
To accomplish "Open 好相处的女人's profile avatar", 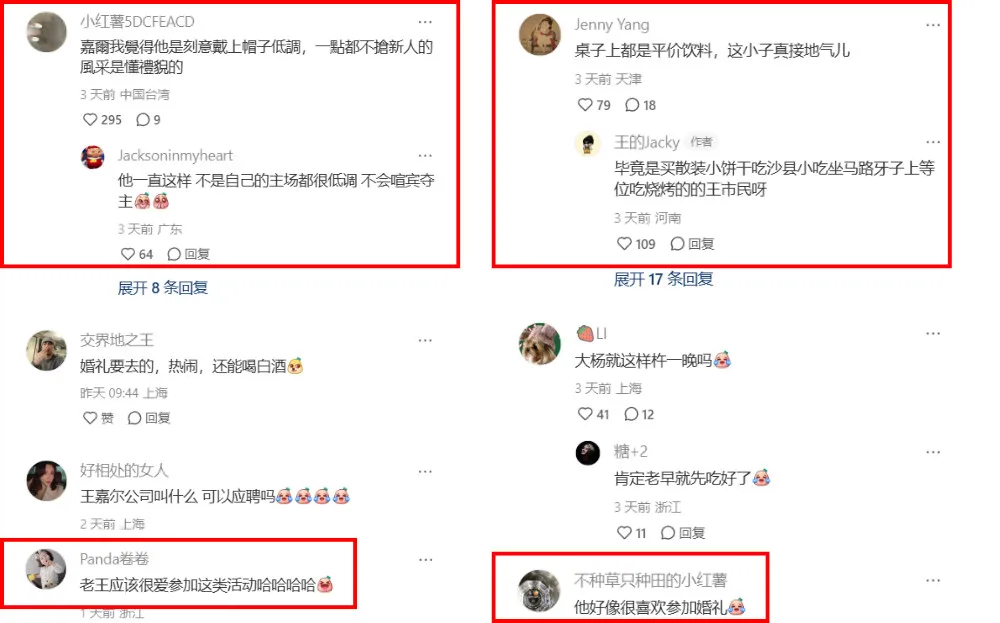I will point(47,481).
